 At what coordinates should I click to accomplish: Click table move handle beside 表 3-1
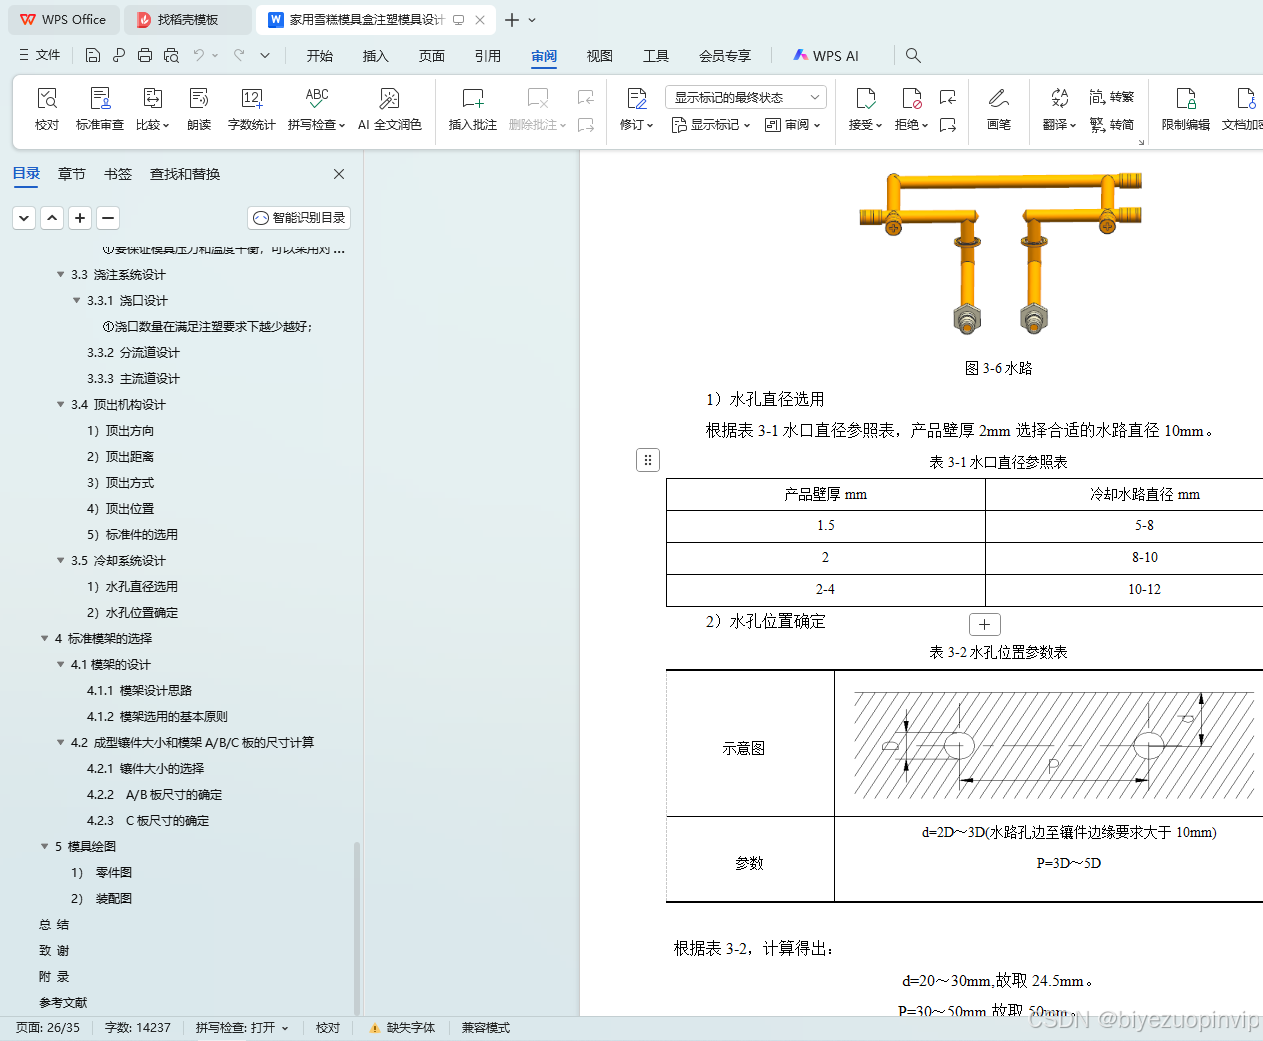648,460
